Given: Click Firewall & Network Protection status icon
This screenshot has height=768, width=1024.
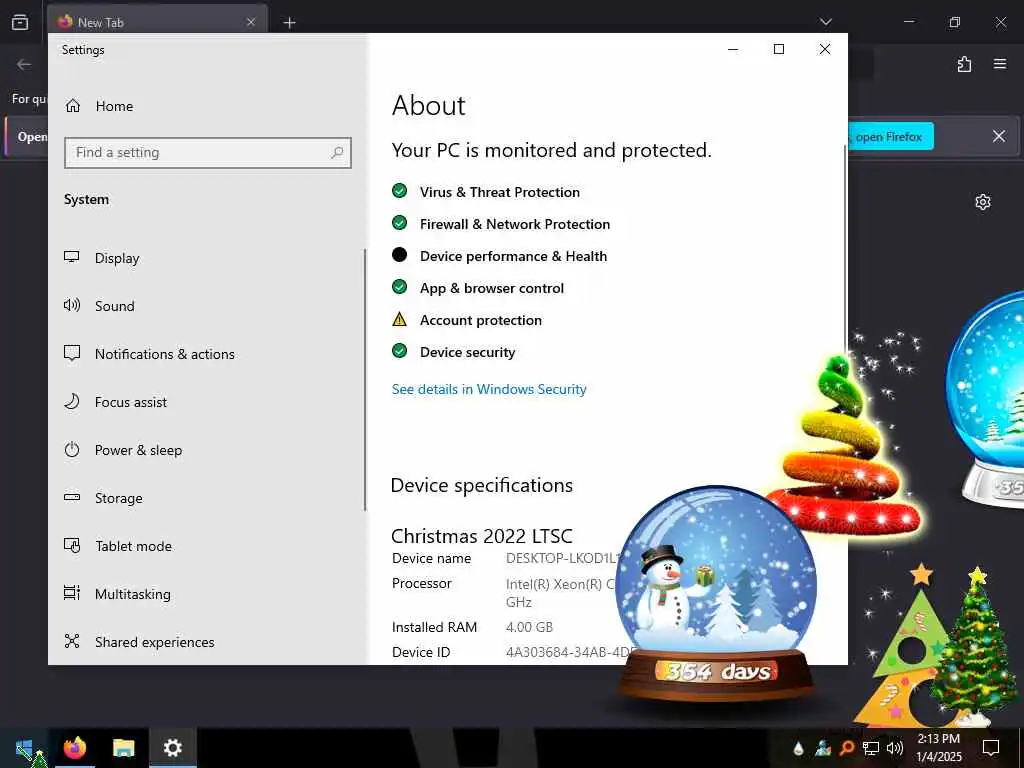Looking at the screenshot, I should pyautogui.click(x=400, y=223).
